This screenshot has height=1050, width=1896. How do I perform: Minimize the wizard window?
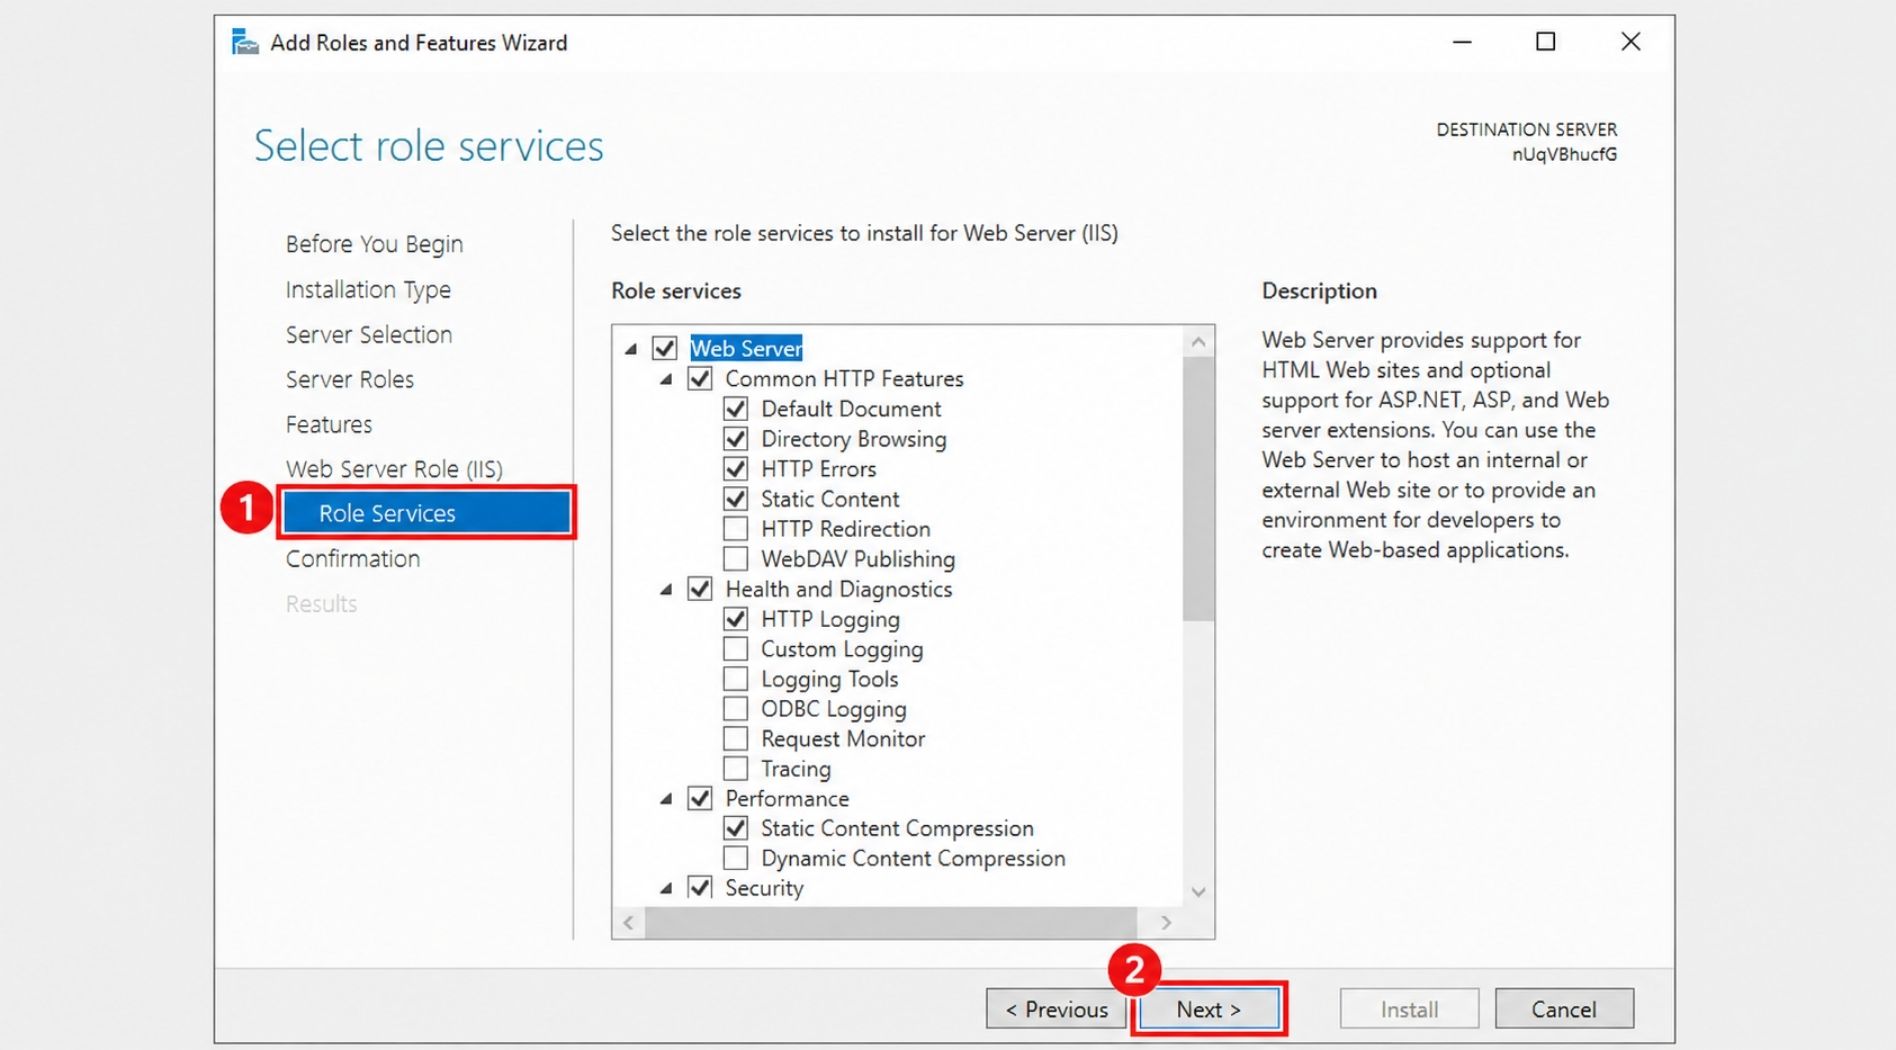pos(1462,42)
